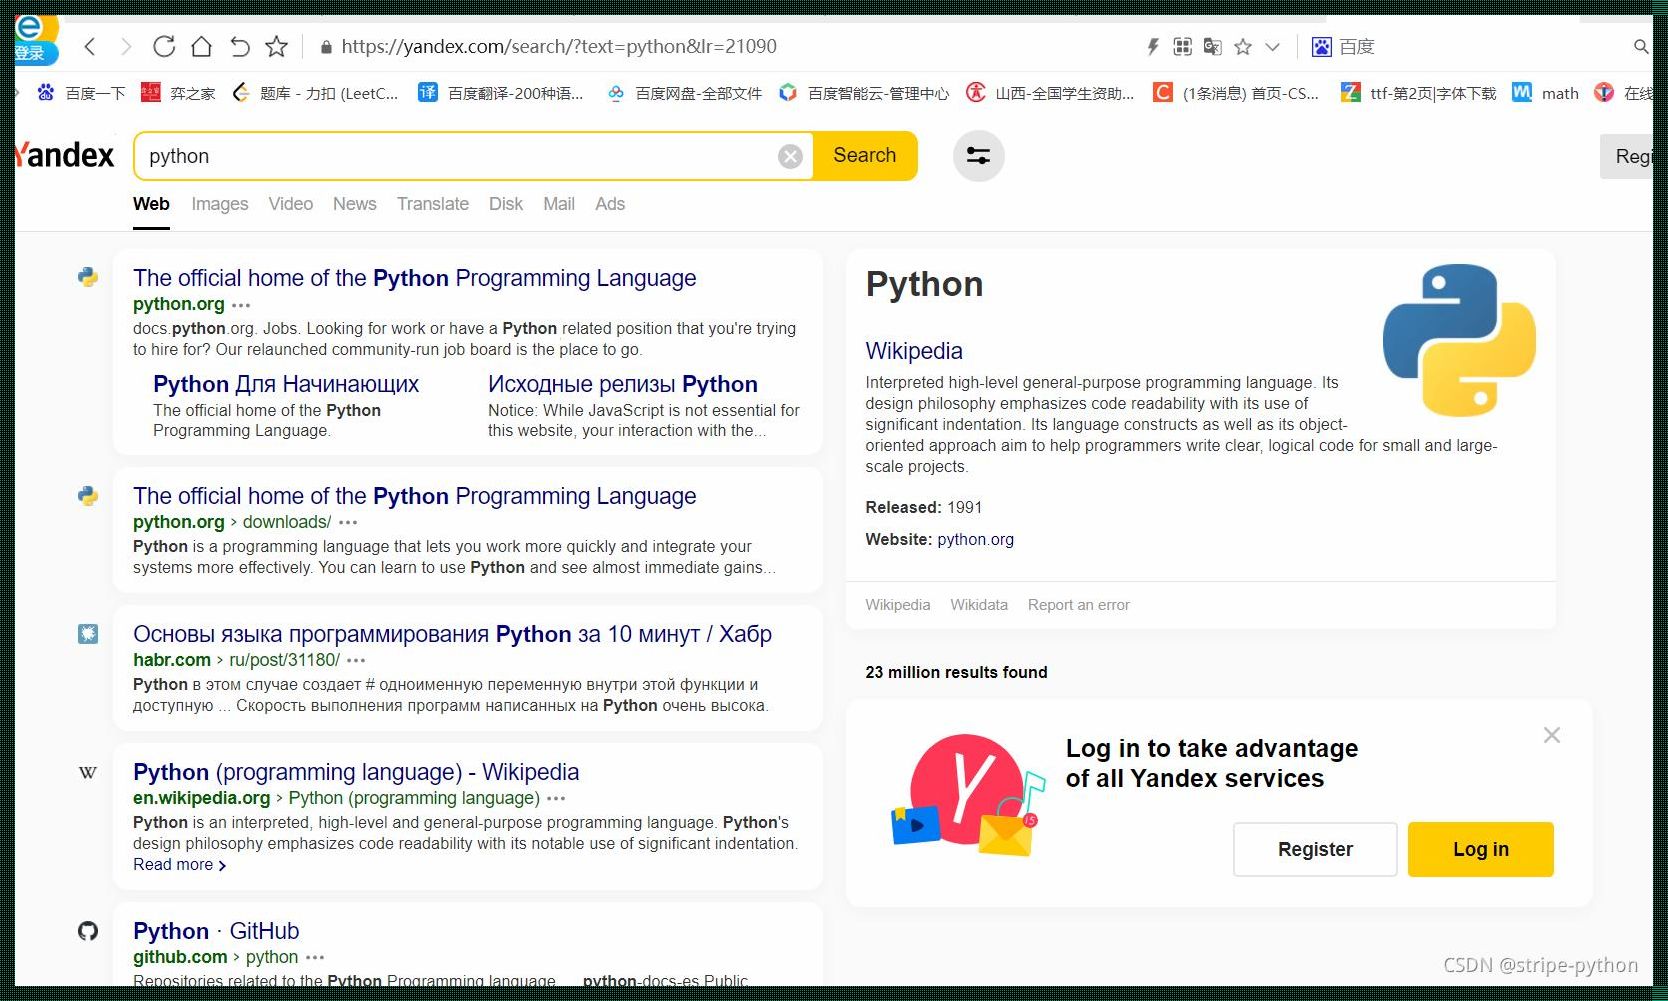Open Python (programming language) - Wikipedia result
Screen dimensions: 1668x1001
(356, 772)
